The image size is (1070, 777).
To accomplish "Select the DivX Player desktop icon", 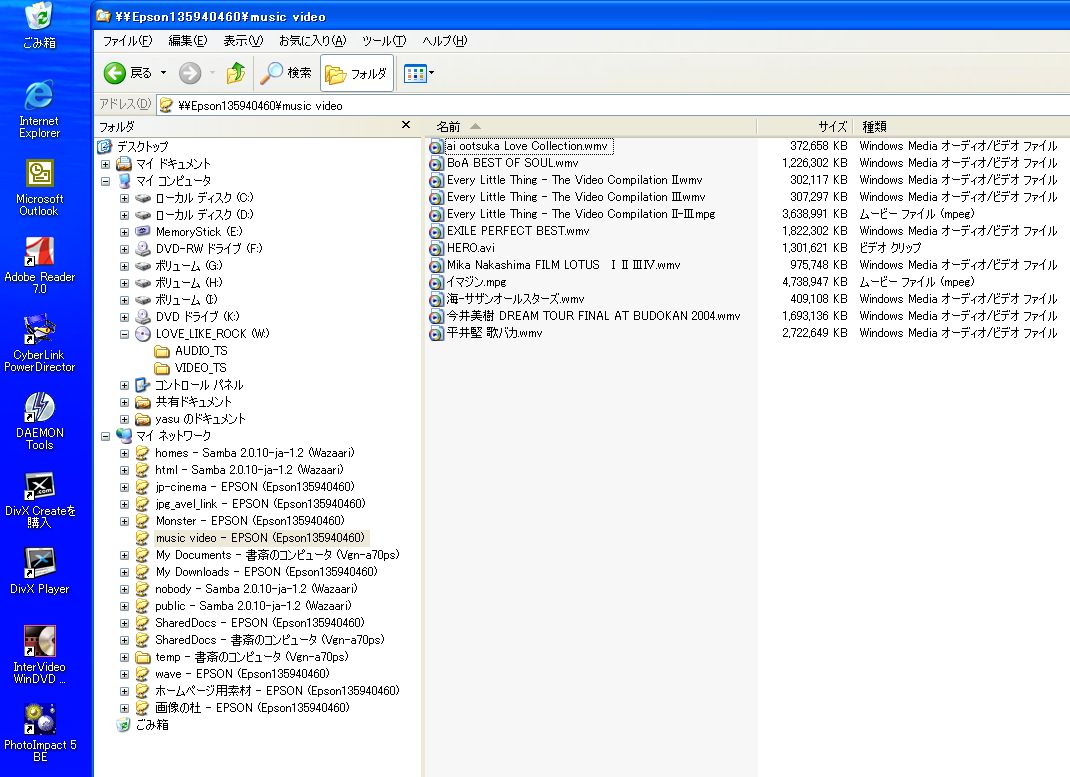I will (x=40, y=571).
